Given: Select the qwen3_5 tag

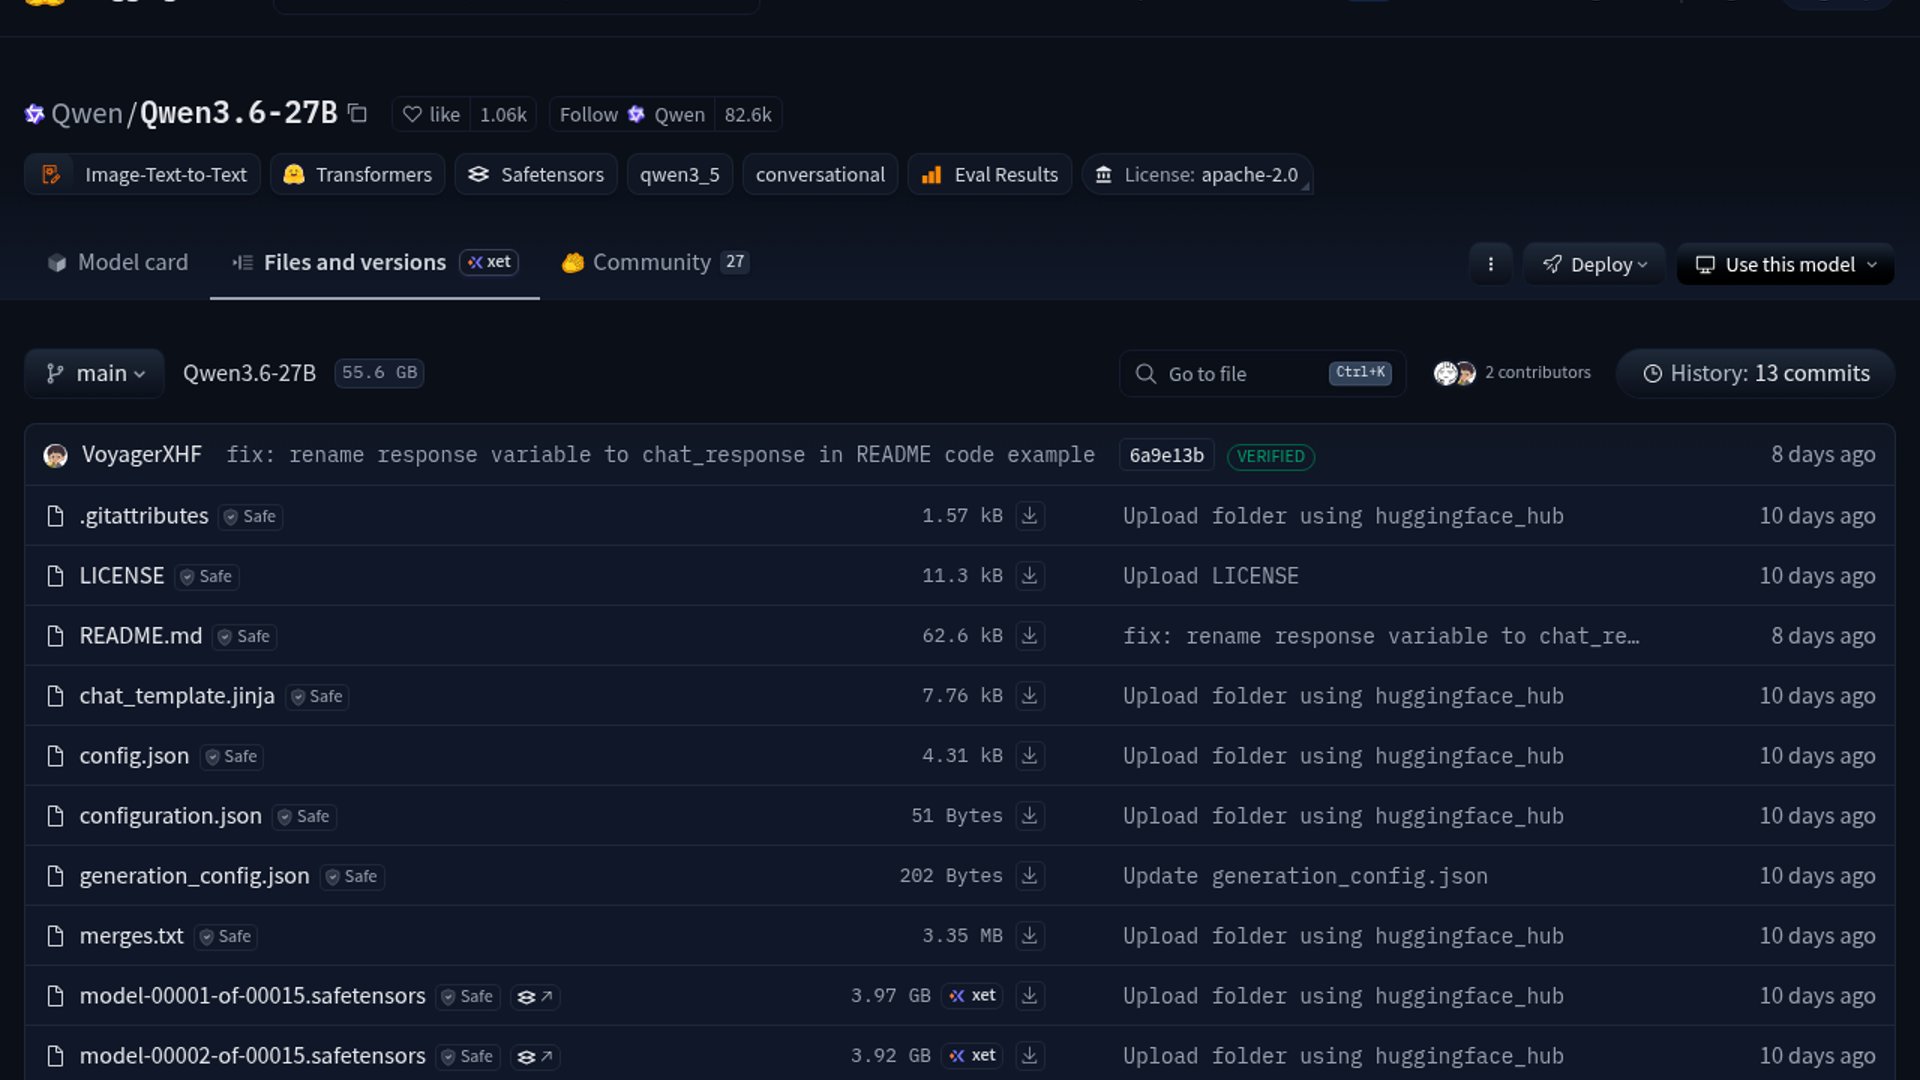Looking at the screenshot, I should [x=680, y=175].
